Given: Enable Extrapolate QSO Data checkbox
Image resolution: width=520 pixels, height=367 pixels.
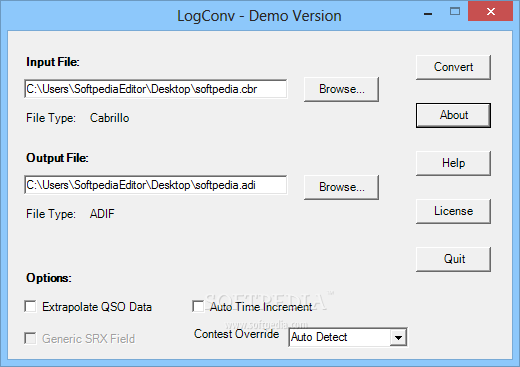Looking at the screenshot, I should [x=30, y=306].
